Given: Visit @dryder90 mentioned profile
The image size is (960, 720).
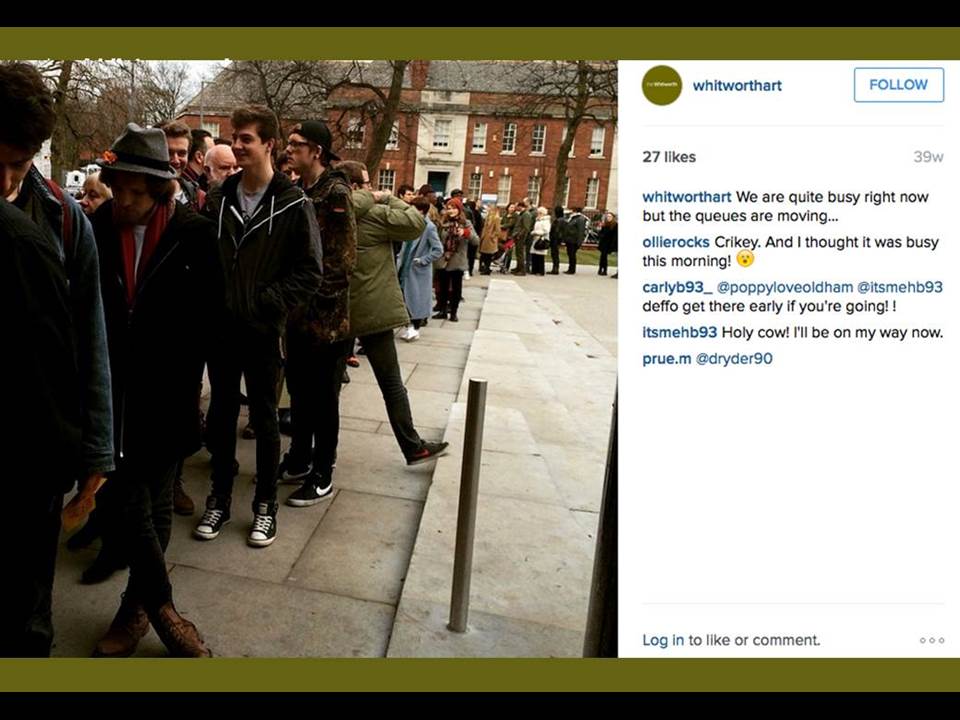Looking at the screenshot, I should tap(734, 359).
